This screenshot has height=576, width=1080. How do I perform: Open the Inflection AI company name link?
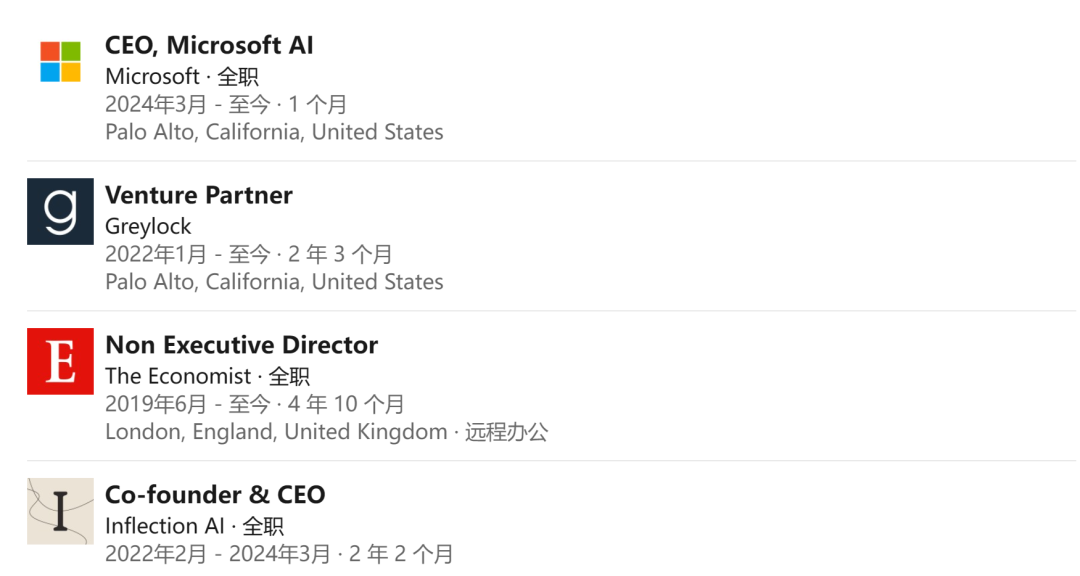coord(165,526)
